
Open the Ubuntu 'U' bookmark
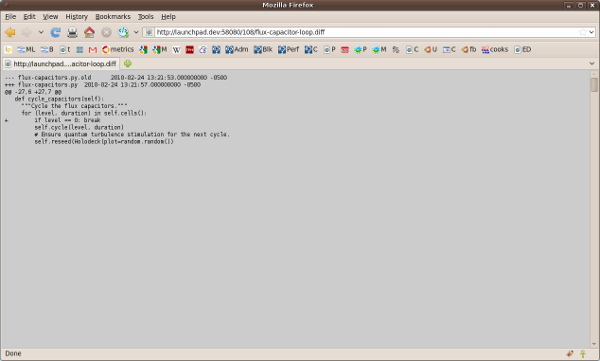pyautogui.click(x=430, y=49)
